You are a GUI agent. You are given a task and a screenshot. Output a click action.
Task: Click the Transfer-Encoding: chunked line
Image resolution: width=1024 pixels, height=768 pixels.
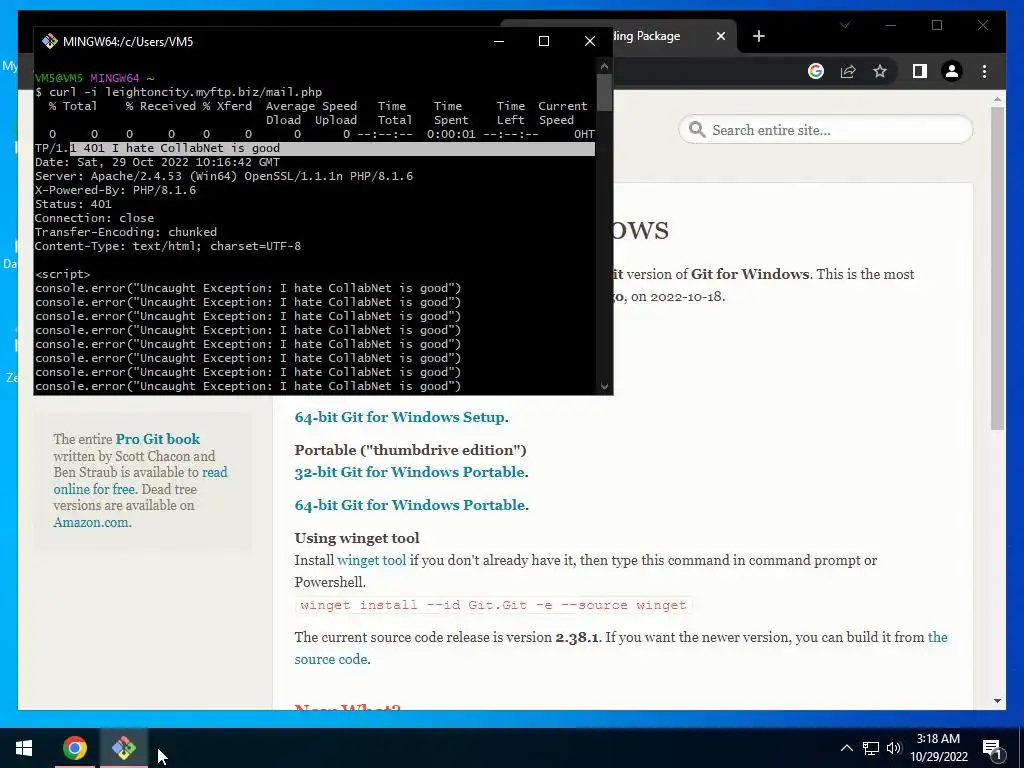tap(125, 232)
